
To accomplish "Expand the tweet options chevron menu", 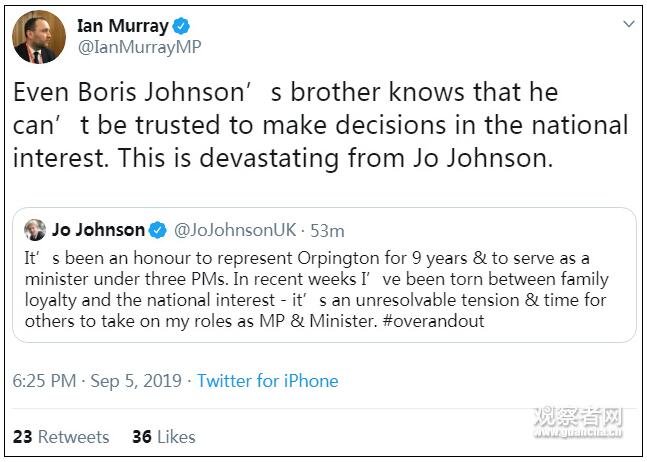I will tap(628, 23).
